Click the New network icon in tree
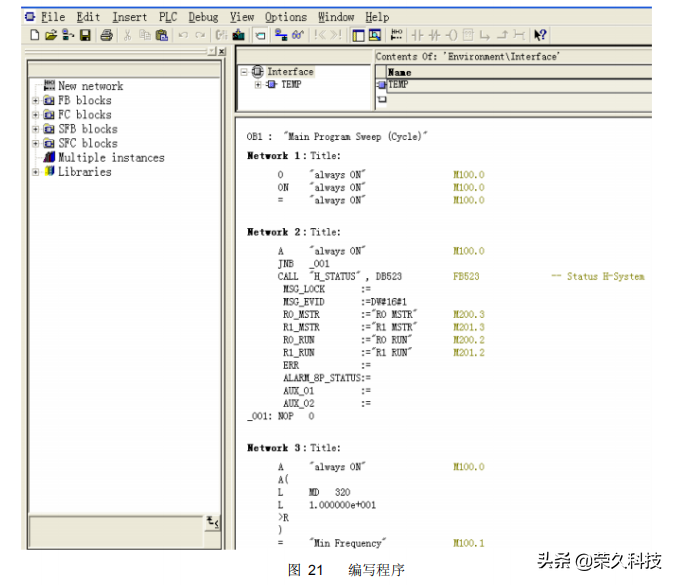677x585 pixels. tap(49, 87)
